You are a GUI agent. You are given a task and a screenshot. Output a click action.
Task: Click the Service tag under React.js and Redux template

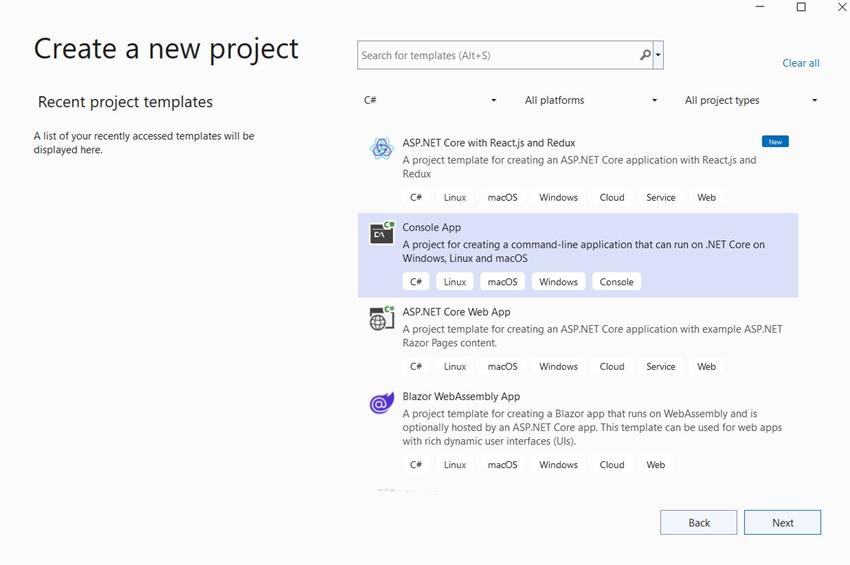click(x=661, y=197)
